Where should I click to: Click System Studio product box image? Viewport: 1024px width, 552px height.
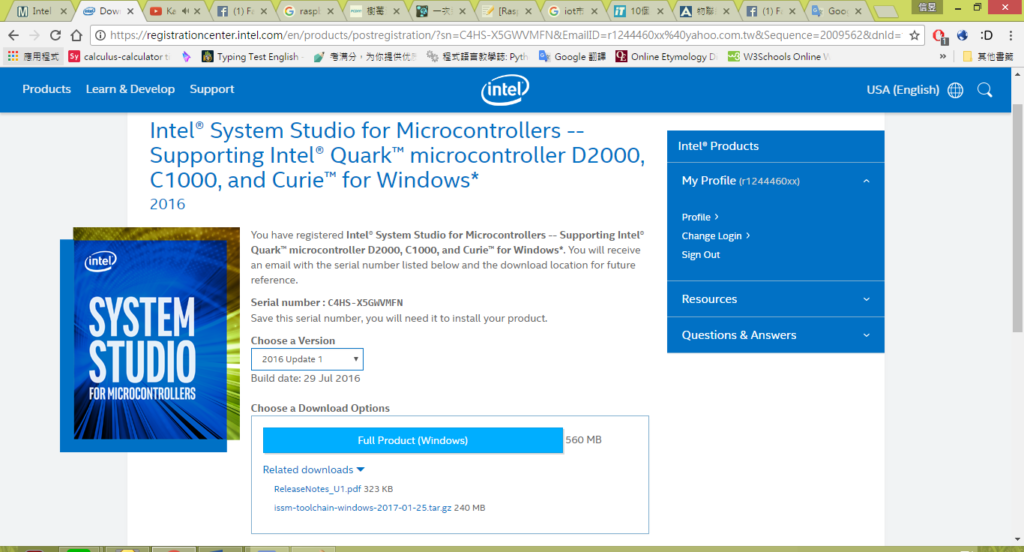(x=150, y=340)
